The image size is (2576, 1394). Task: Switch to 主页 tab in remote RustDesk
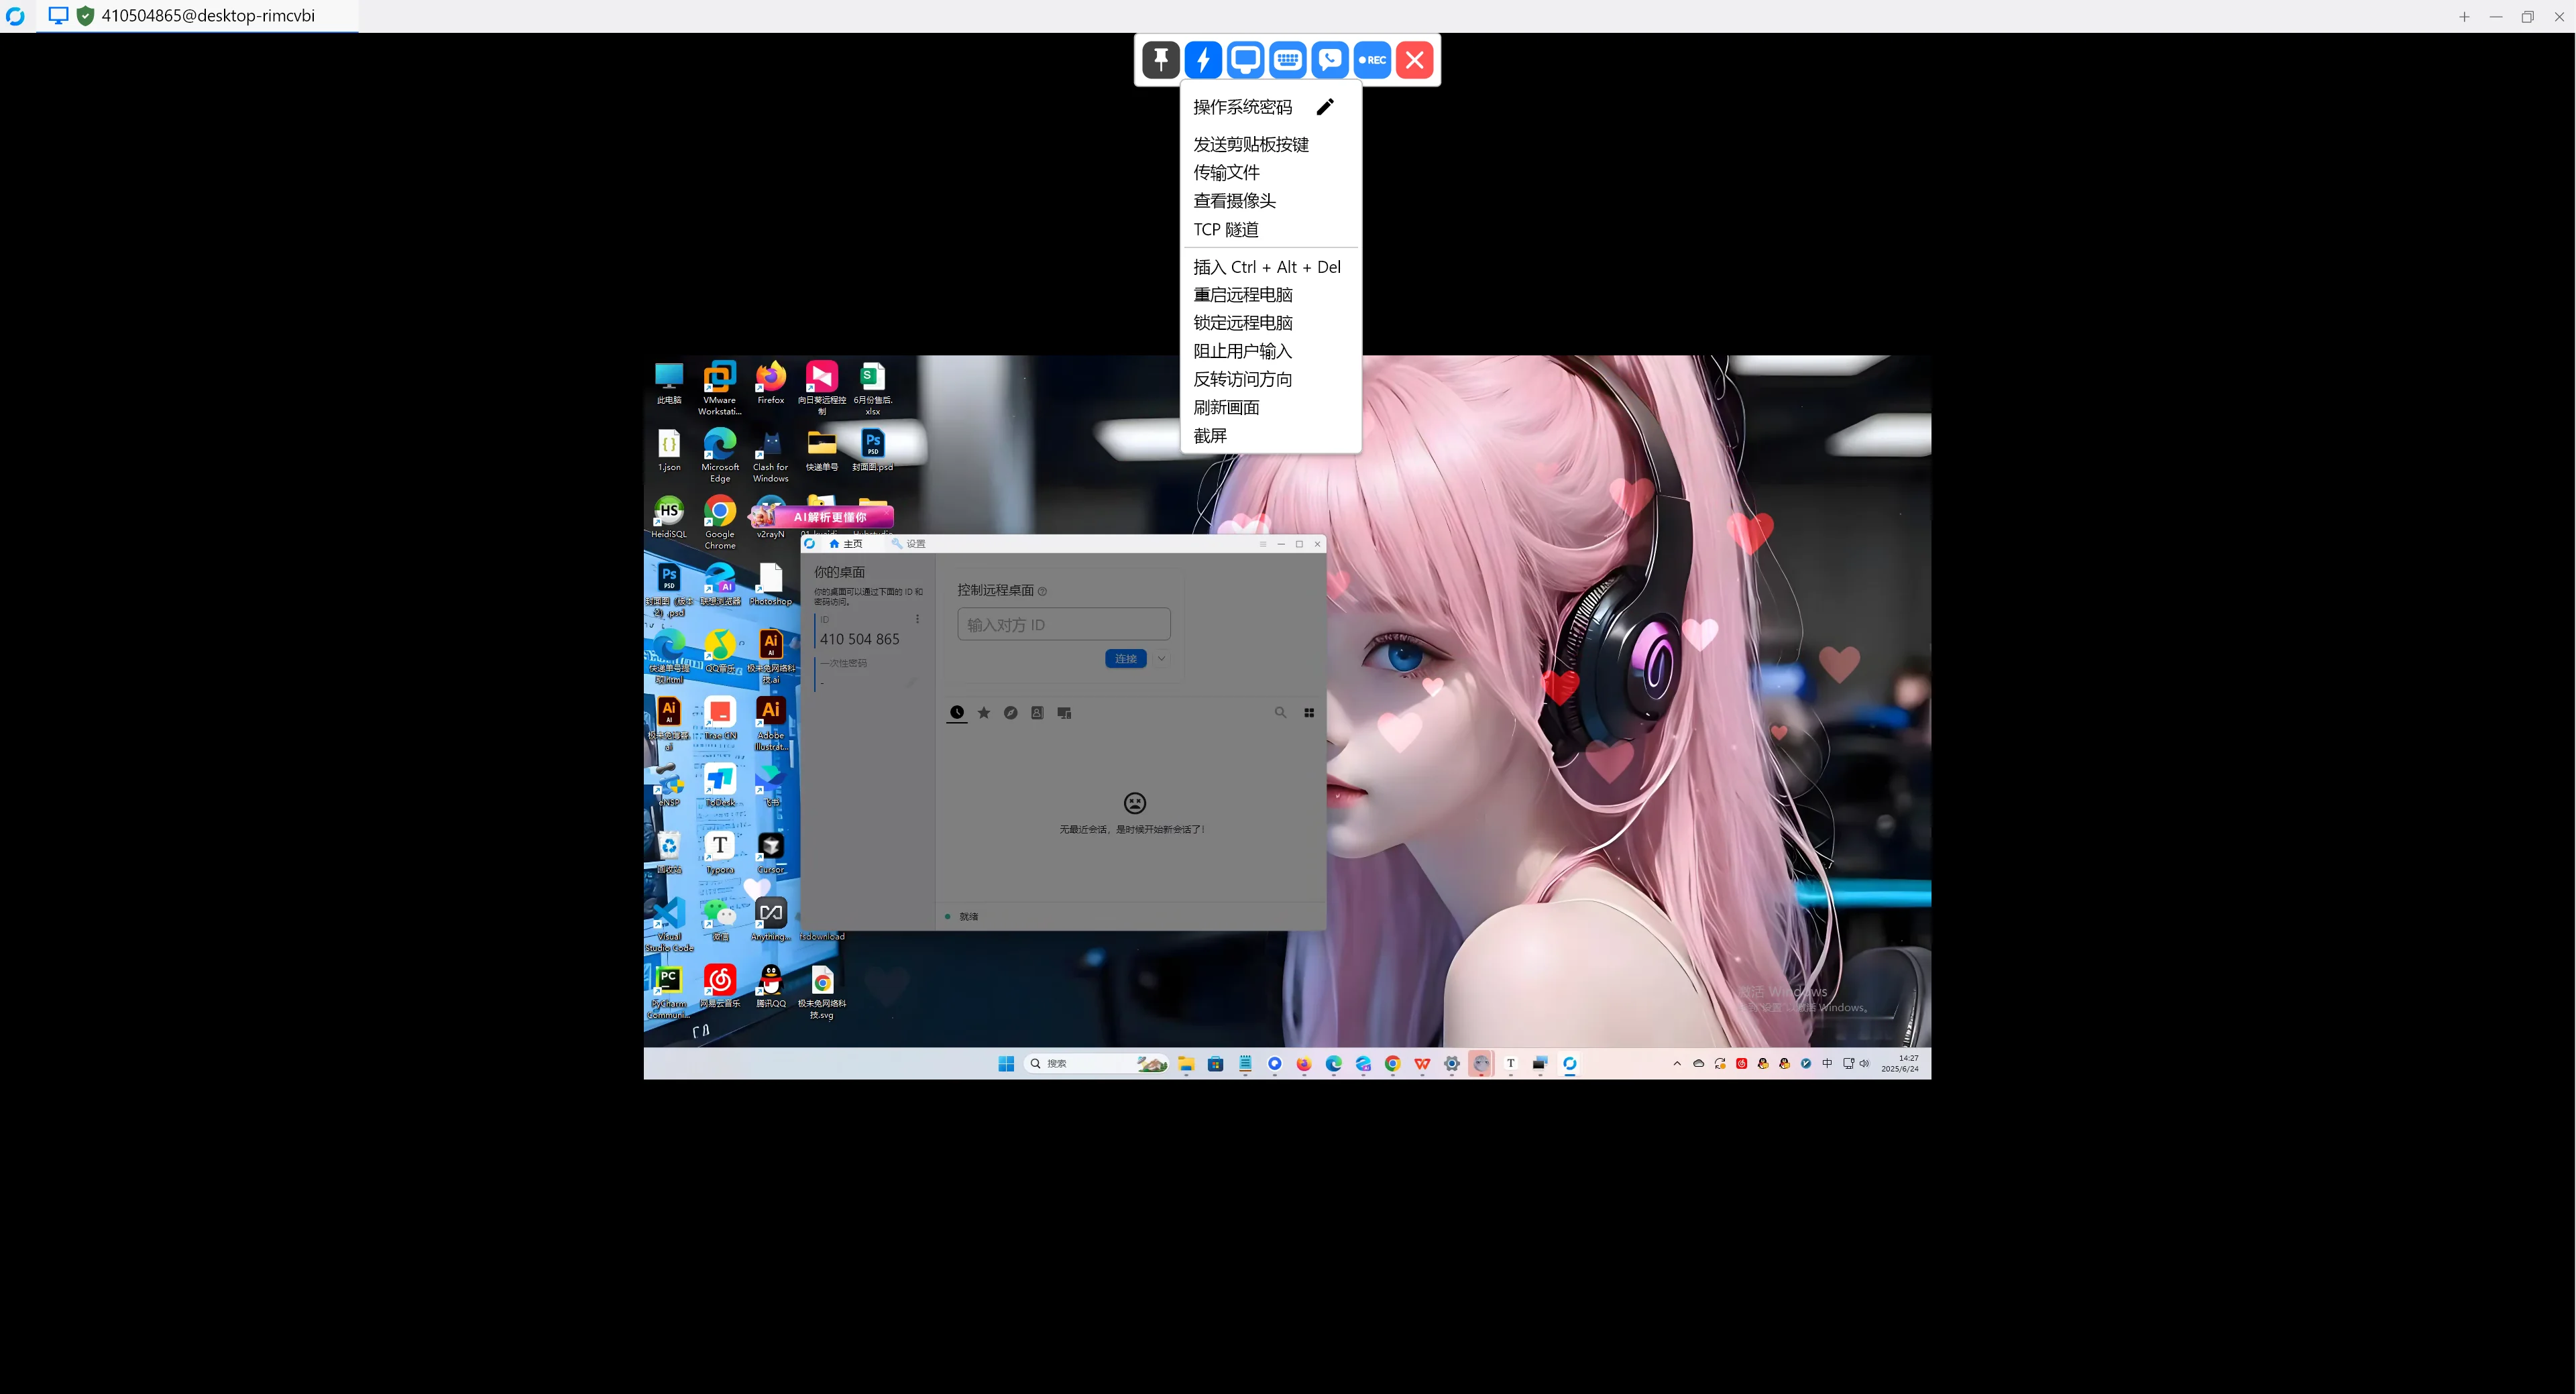[x=845, y=544]
